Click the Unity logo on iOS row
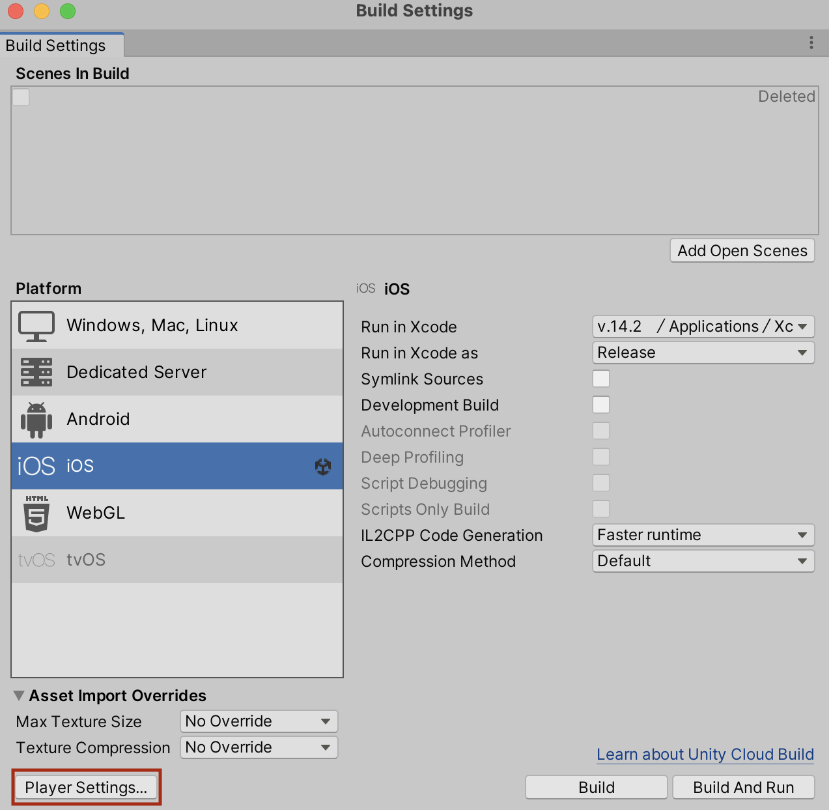 click(323, 466)
